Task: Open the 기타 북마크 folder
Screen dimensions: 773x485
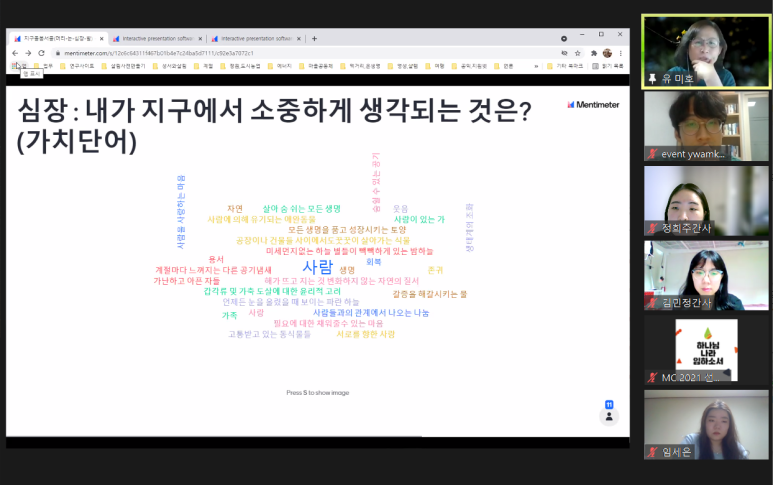Action: [565, 66]
